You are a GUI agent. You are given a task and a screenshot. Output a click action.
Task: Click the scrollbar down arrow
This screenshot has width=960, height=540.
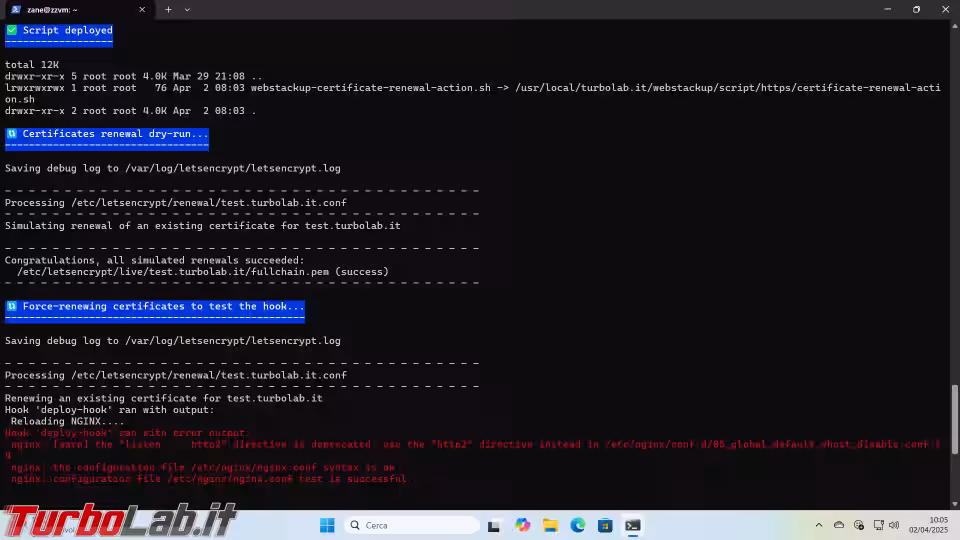coord(954,504)
